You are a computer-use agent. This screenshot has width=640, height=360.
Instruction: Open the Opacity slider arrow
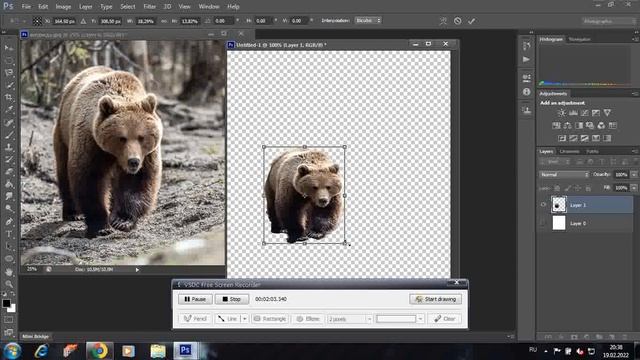pos(633,175)
